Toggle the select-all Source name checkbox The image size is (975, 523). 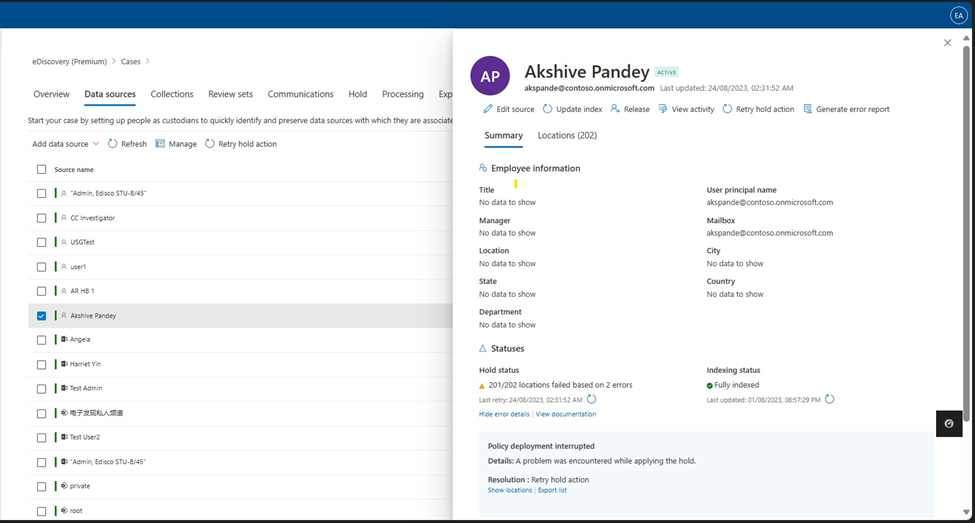coord(41,169)
